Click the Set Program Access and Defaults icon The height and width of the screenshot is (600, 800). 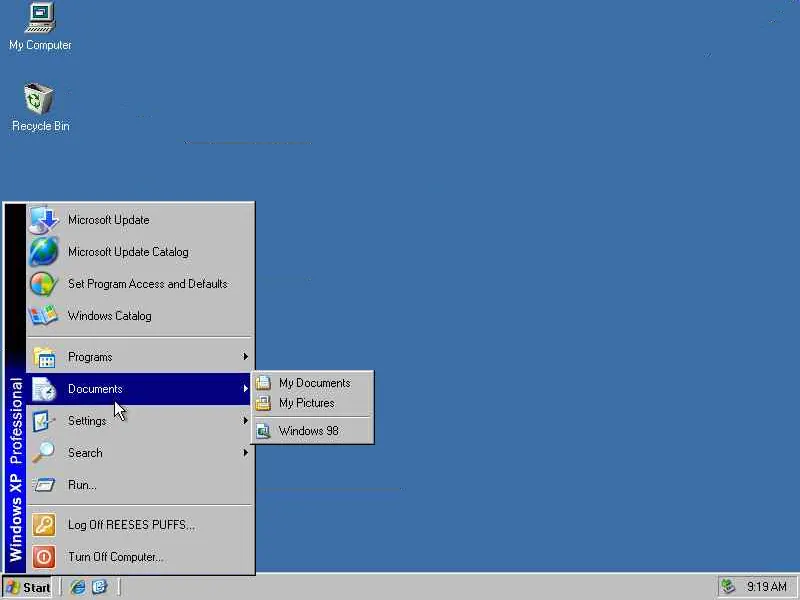[44, 284]
